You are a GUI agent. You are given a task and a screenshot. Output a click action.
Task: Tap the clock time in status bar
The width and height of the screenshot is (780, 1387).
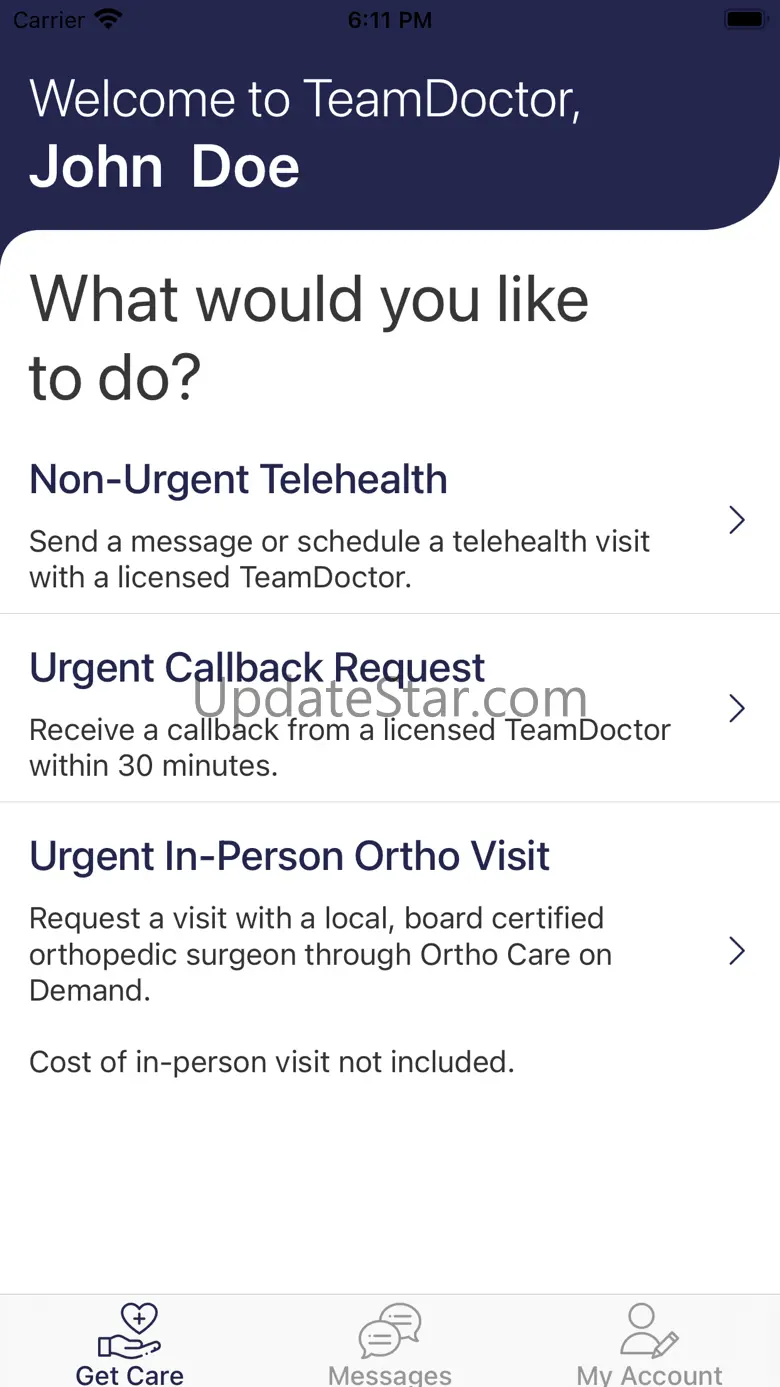click(390, 20)
